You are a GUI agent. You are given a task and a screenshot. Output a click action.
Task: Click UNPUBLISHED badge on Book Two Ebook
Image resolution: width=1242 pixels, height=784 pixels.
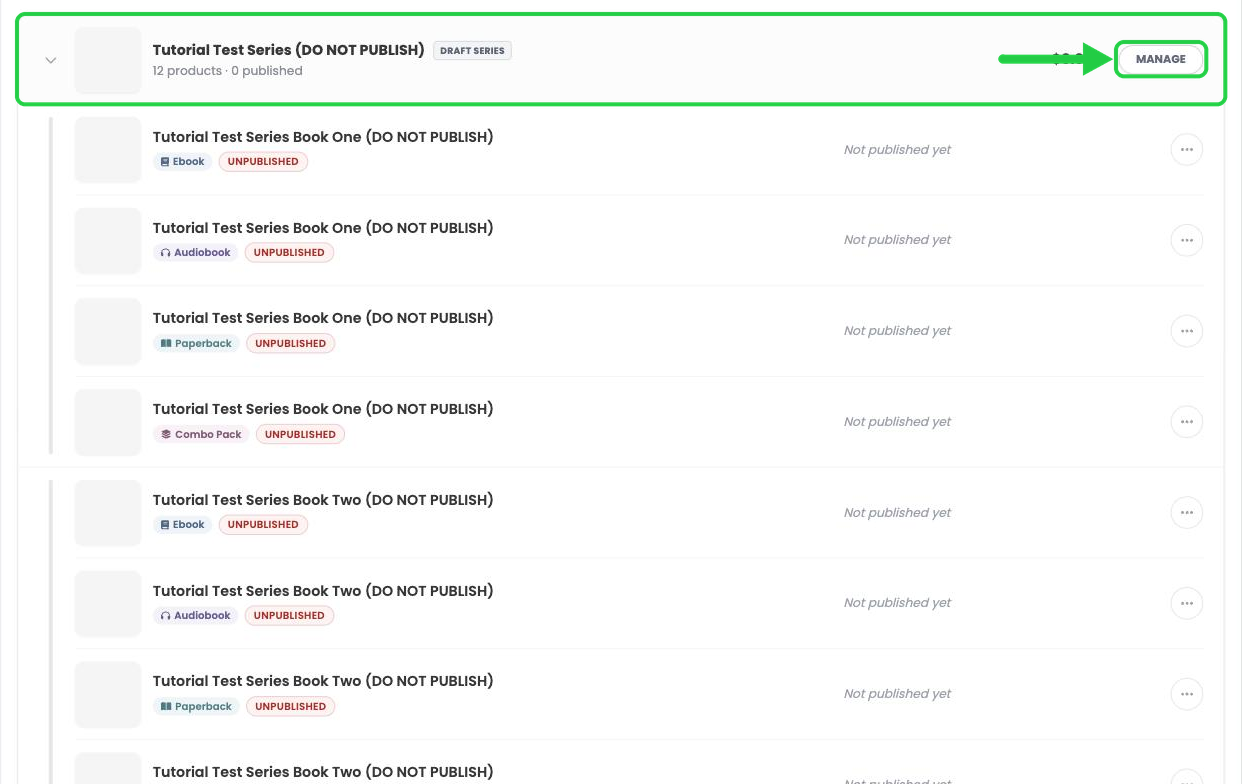[x=263, y=525]
